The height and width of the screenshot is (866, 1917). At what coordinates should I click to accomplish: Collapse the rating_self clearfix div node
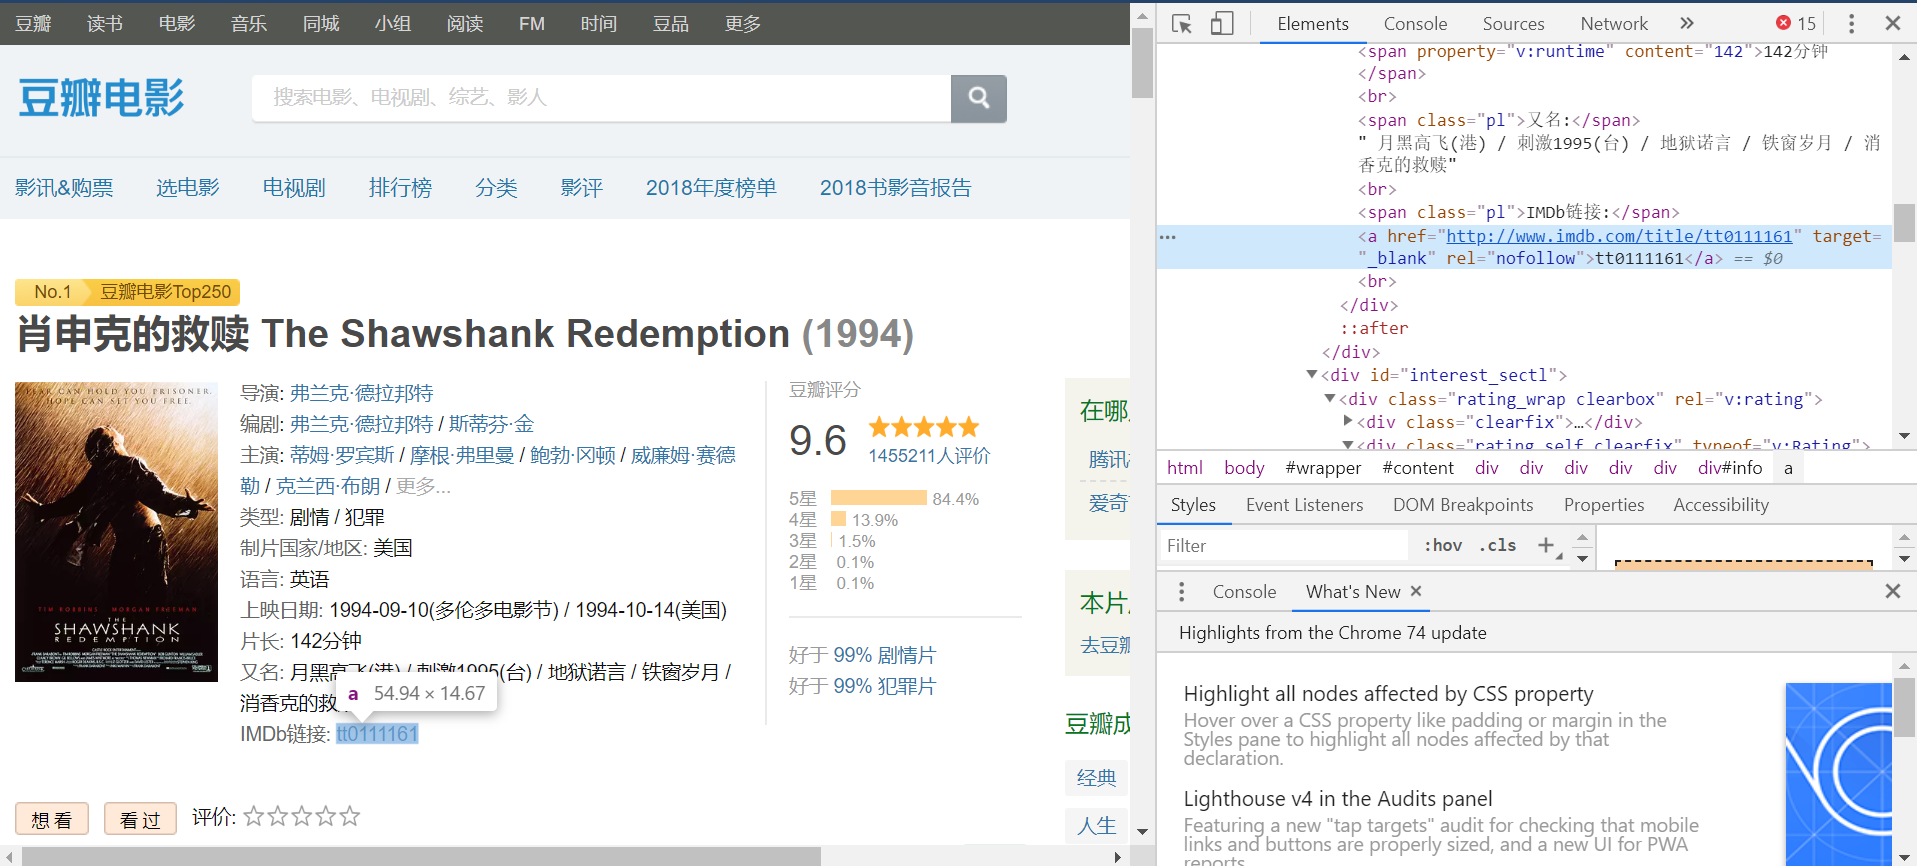coord(1347,444)
